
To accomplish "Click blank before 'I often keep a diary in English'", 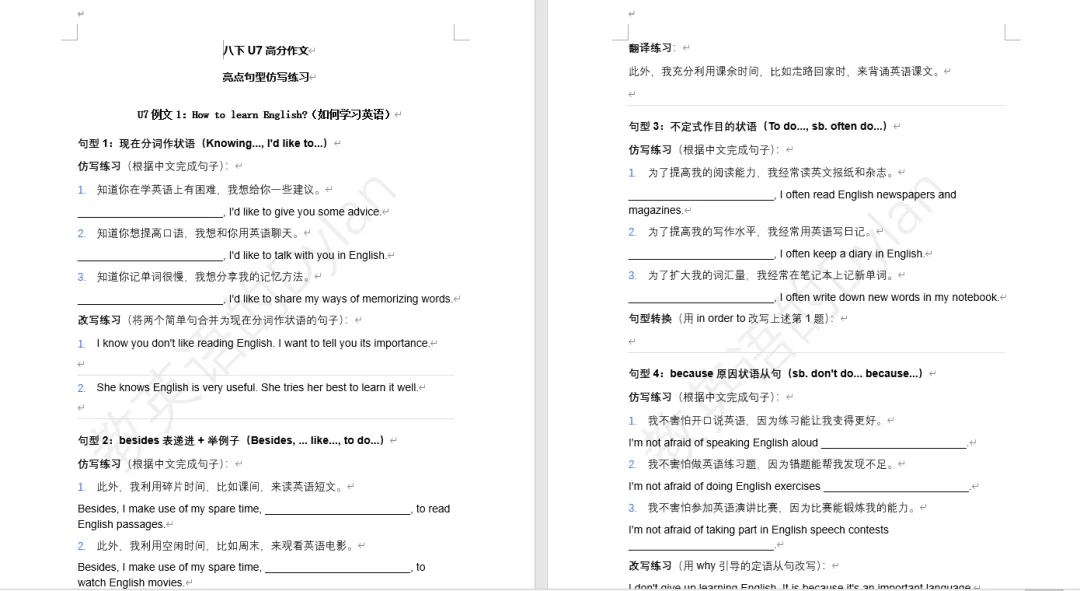I will [701, 253].
